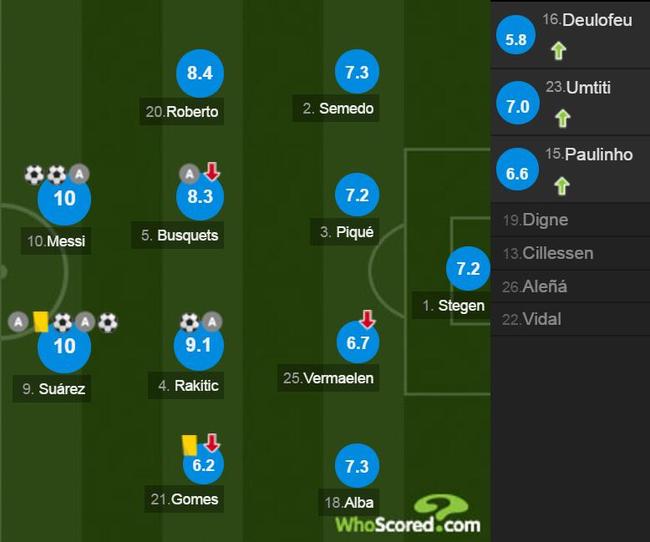Click Paulinho's green substitution arrow

click(x=562, y=186)
